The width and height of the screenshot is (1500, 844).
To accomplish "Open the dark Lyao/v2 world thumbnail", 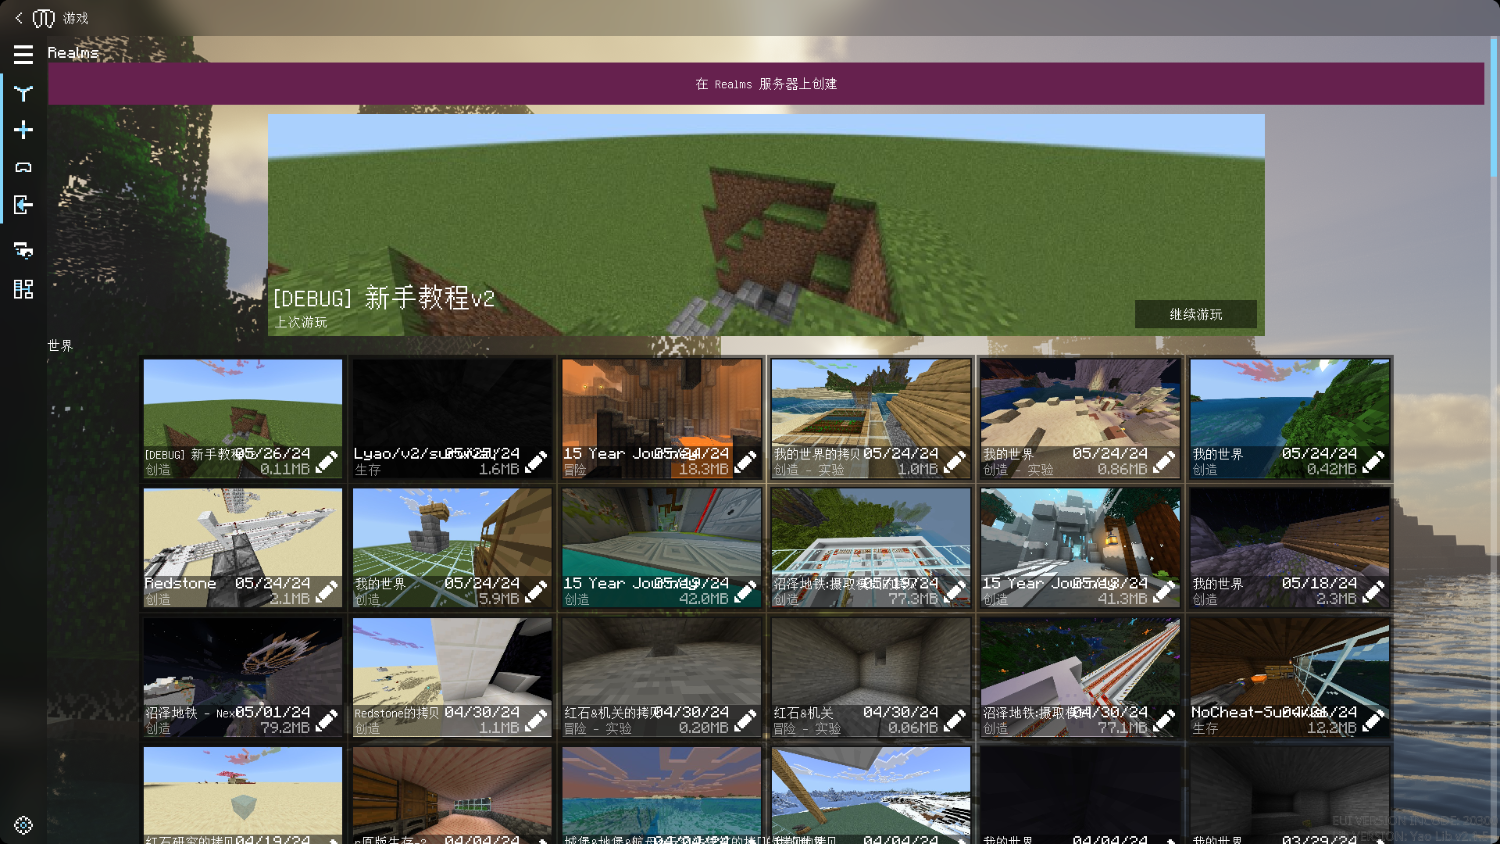I will click(x=452, y=418).
